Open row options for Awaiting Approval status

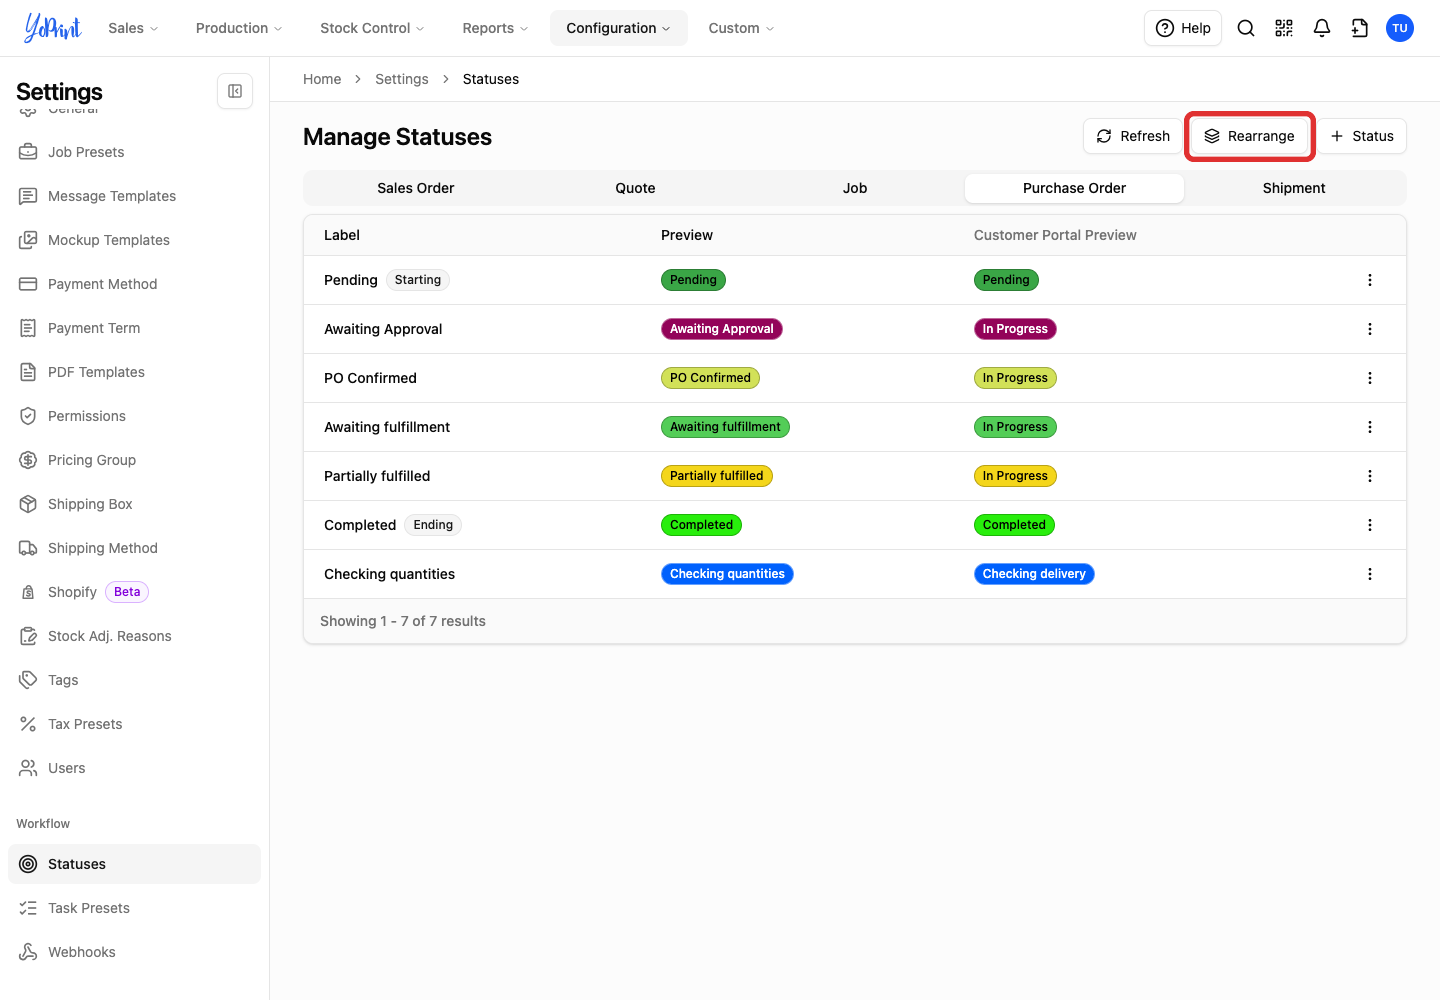coord(1370,329)
